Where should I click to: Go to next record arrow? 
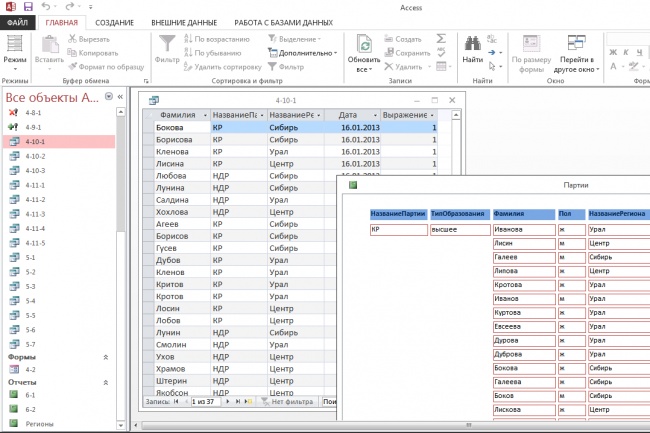pos(228,402)
